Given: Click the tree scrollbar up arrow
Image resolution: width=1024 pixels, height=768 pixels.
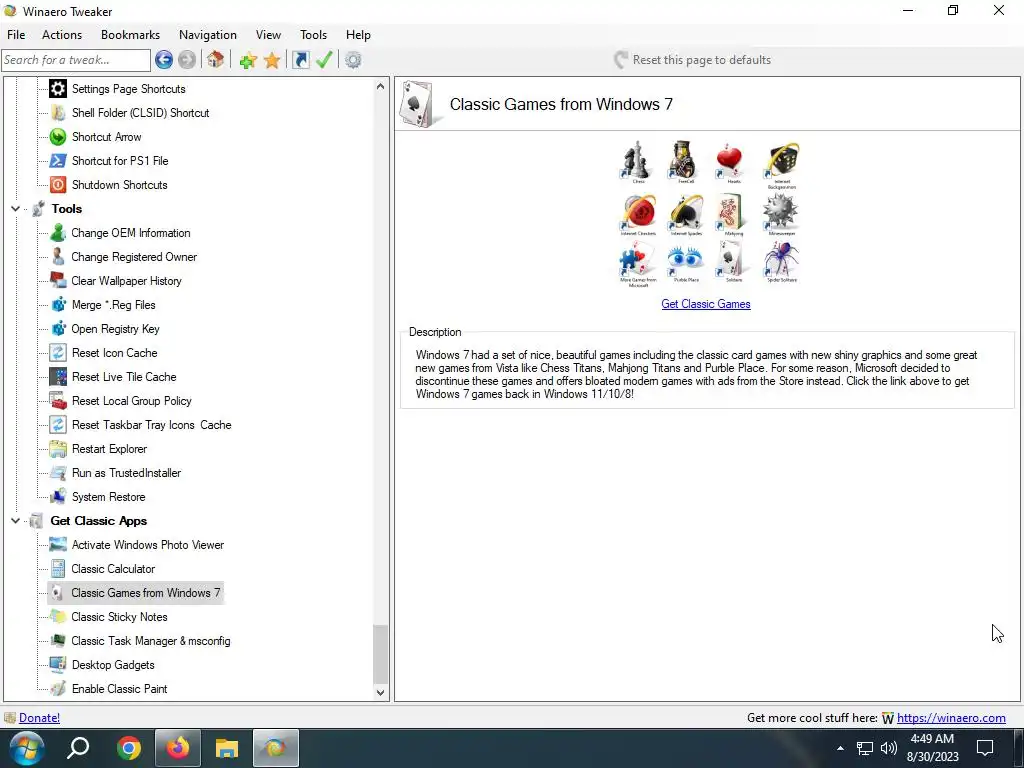Looking at the screenshot, I should (381, 86).
